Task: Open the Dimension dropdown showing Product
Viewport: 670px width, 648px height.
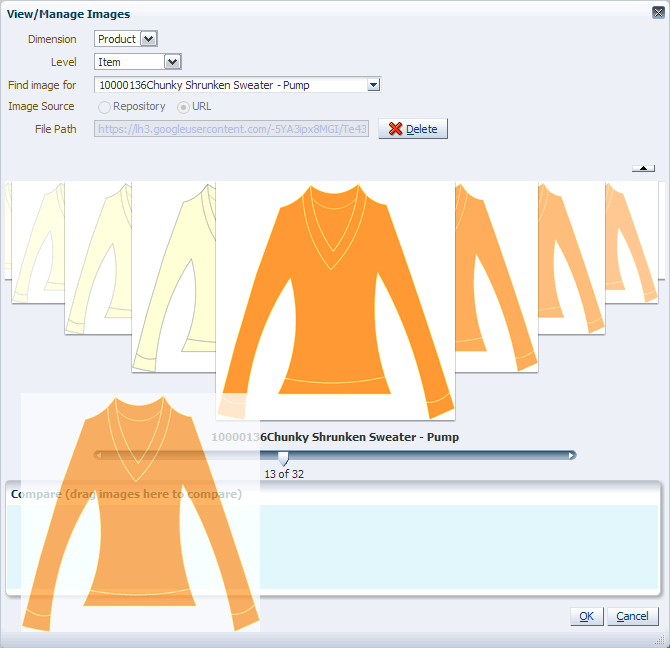Action: 149,39
